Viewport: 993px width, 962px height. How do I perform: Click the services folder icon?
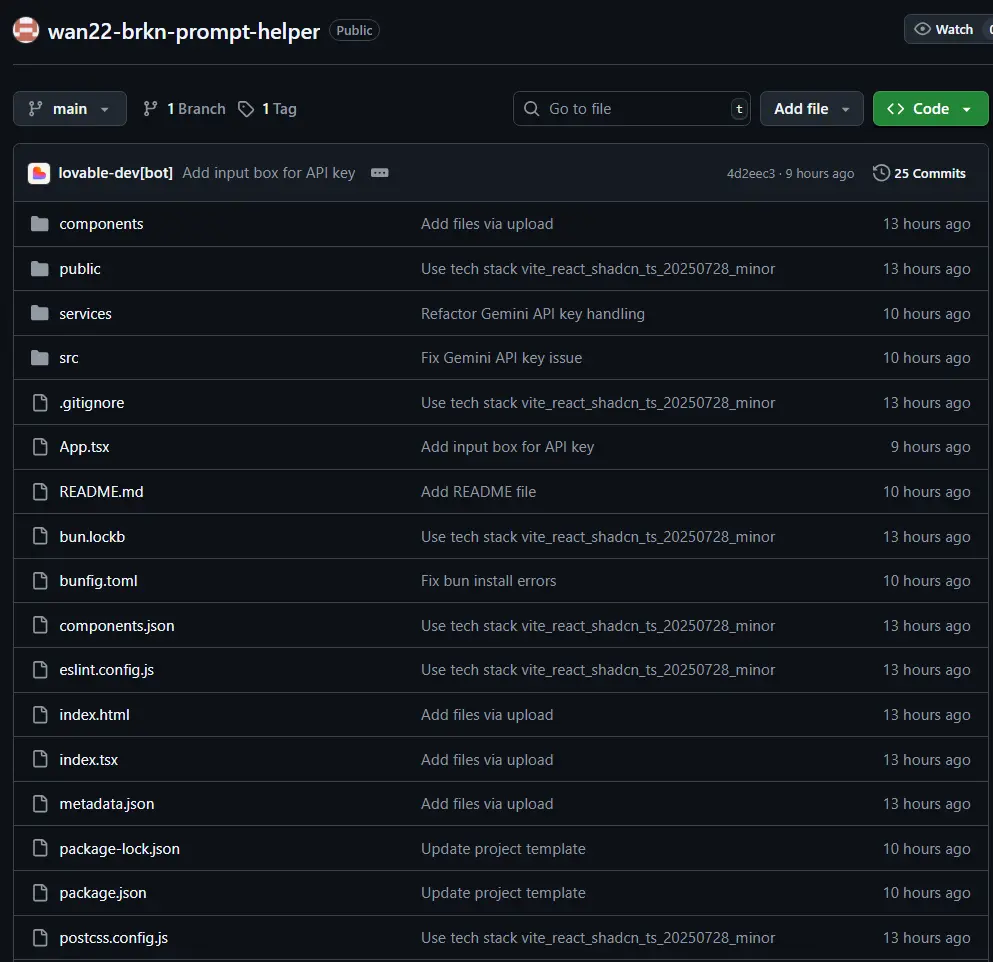click(x=40, y=314)
